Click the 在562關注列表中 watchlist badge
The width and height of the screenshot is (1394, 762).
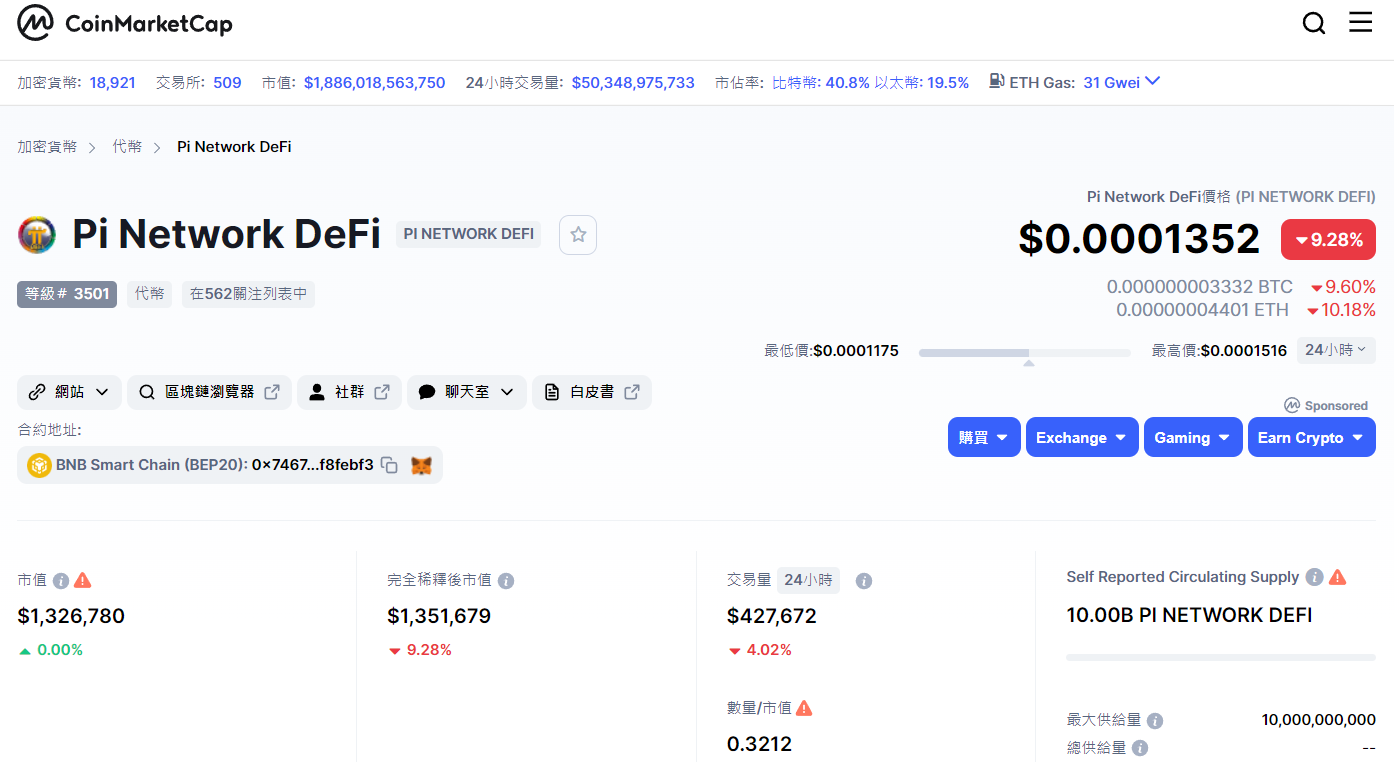point(248,294)
